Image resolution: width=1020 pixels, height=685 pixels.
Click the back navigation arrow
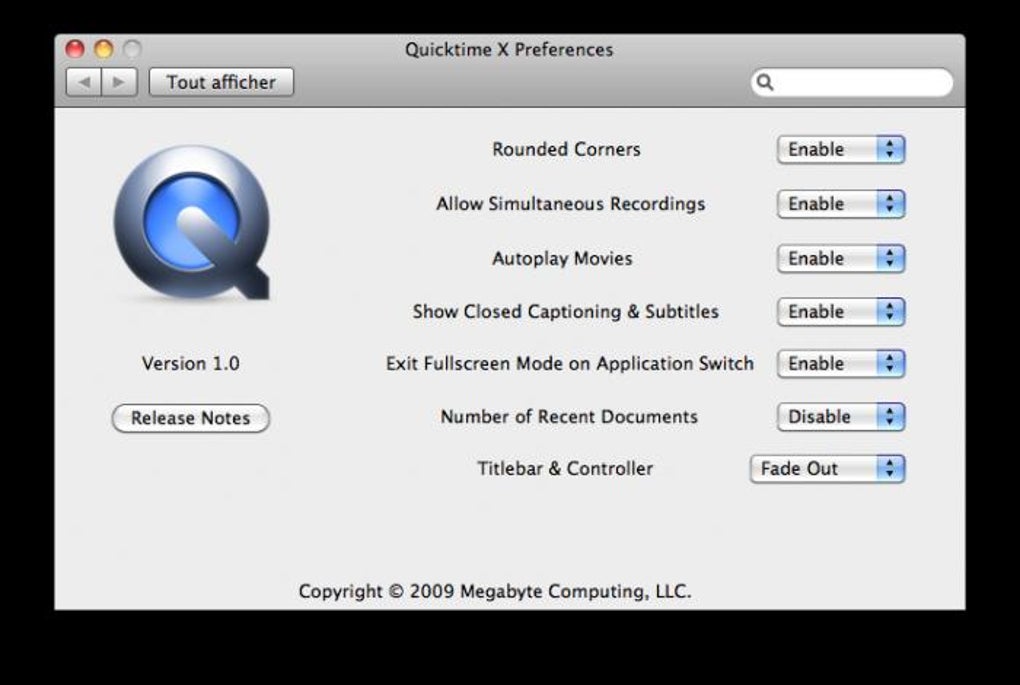click(x=84, y=82)
